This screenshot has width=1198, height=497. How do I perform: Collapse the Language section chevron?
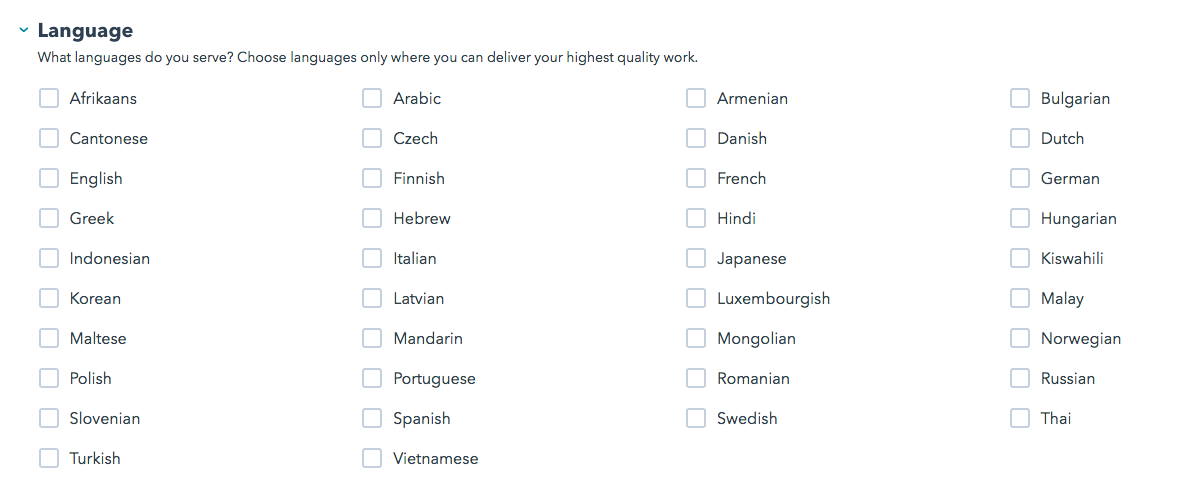[x=23, y=31]
